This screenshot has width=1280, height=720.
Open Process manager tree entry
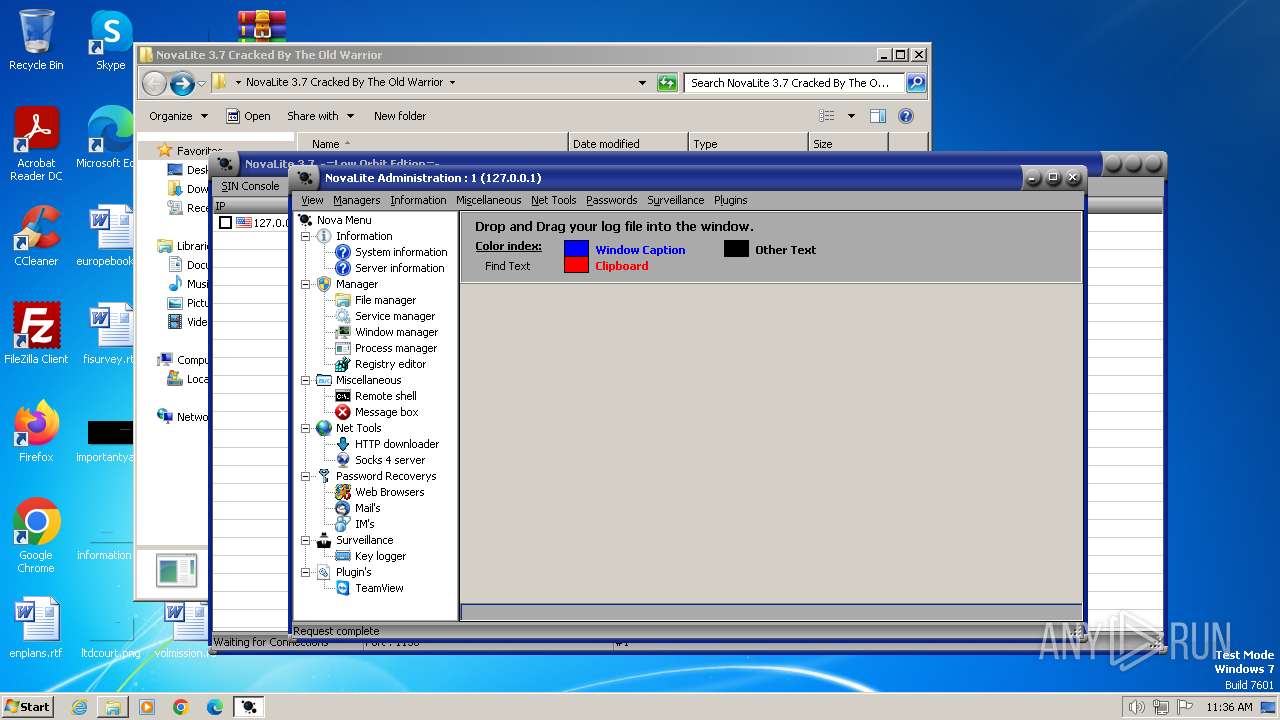(396, 348)
